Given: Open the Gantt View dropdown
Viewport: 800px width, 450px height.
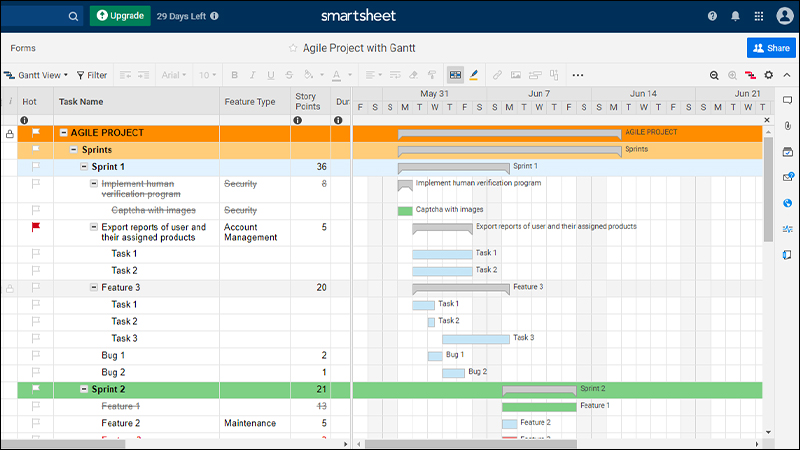Looking at the screenshot, I should (36, 75).
